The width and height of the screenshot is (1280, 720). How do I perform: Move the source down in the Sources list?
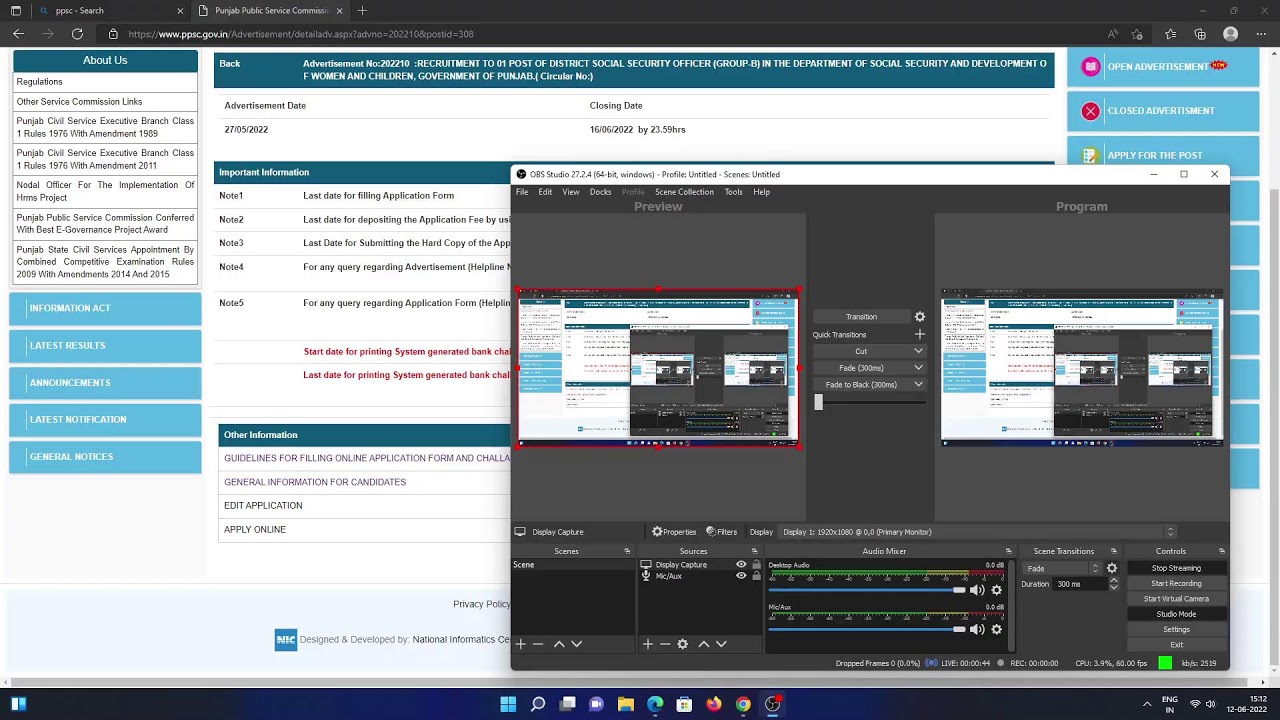(x=721, y=644)
